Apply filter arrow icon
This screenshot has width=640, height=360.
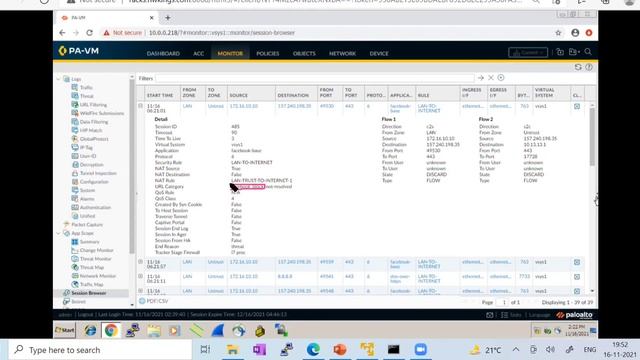(x=481, y=78)
